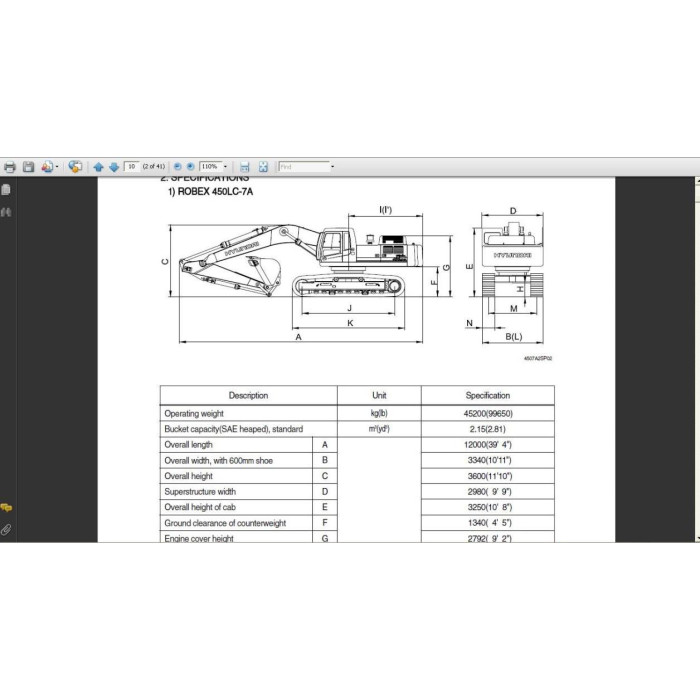
Task: Click dimension label 'D' above rear view
Action: tap(513, 211)
